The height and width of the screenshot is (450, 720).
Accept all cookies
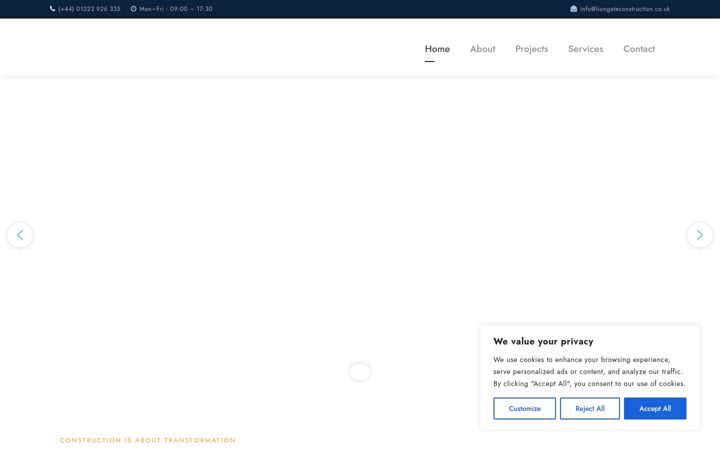[655, 408]
